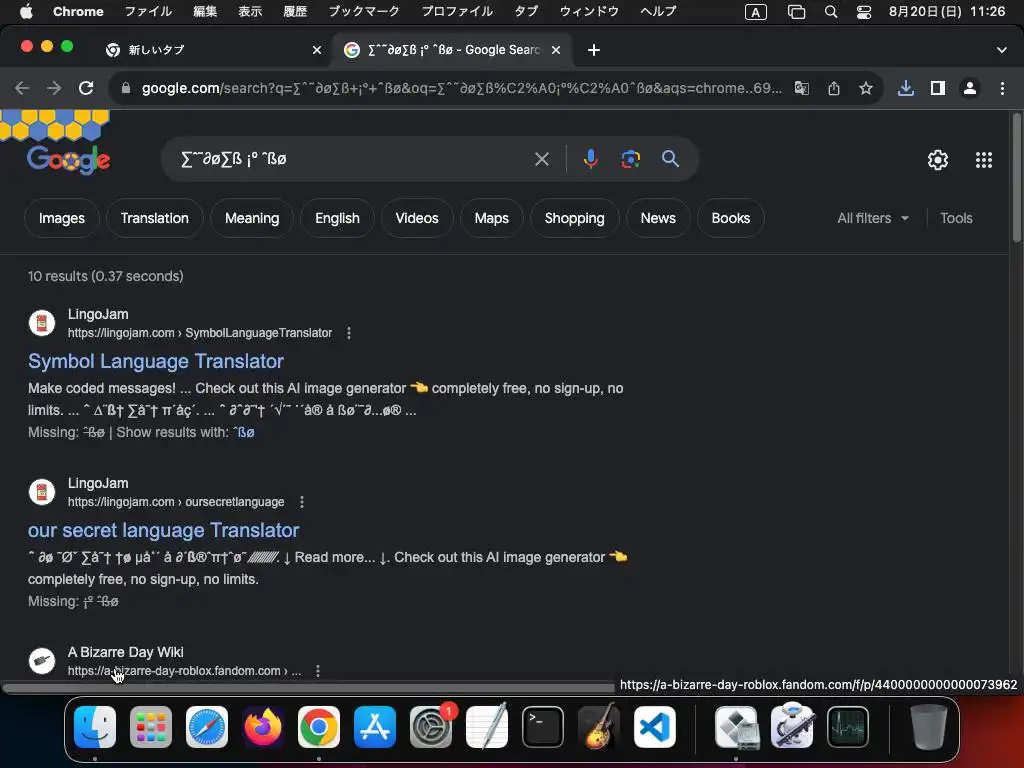Click into the Google search input field

coord(353,159)
